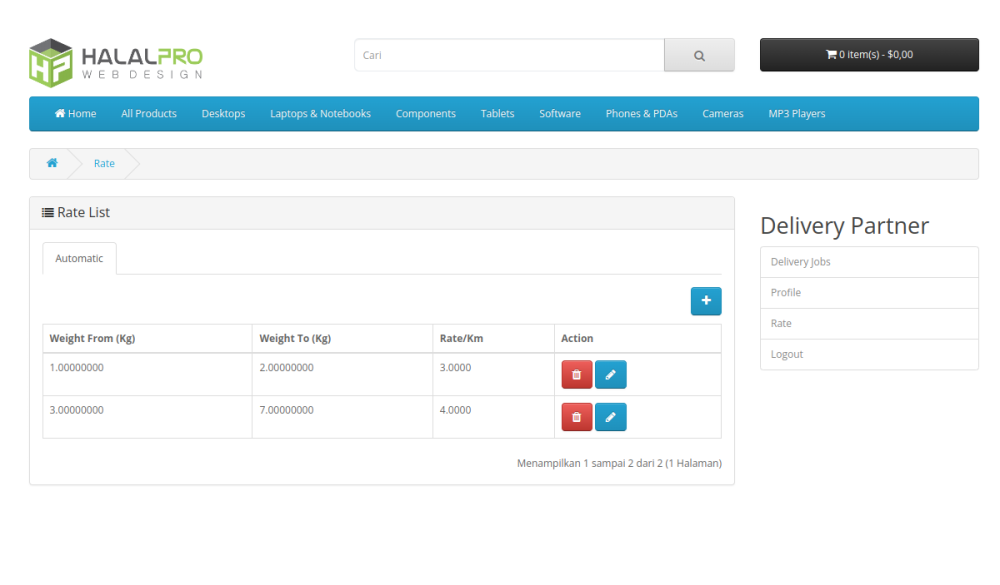Click the search magnifier button
Viewport: 1000px width, 585px height.
pyautogui.click(x=699, y=56)
